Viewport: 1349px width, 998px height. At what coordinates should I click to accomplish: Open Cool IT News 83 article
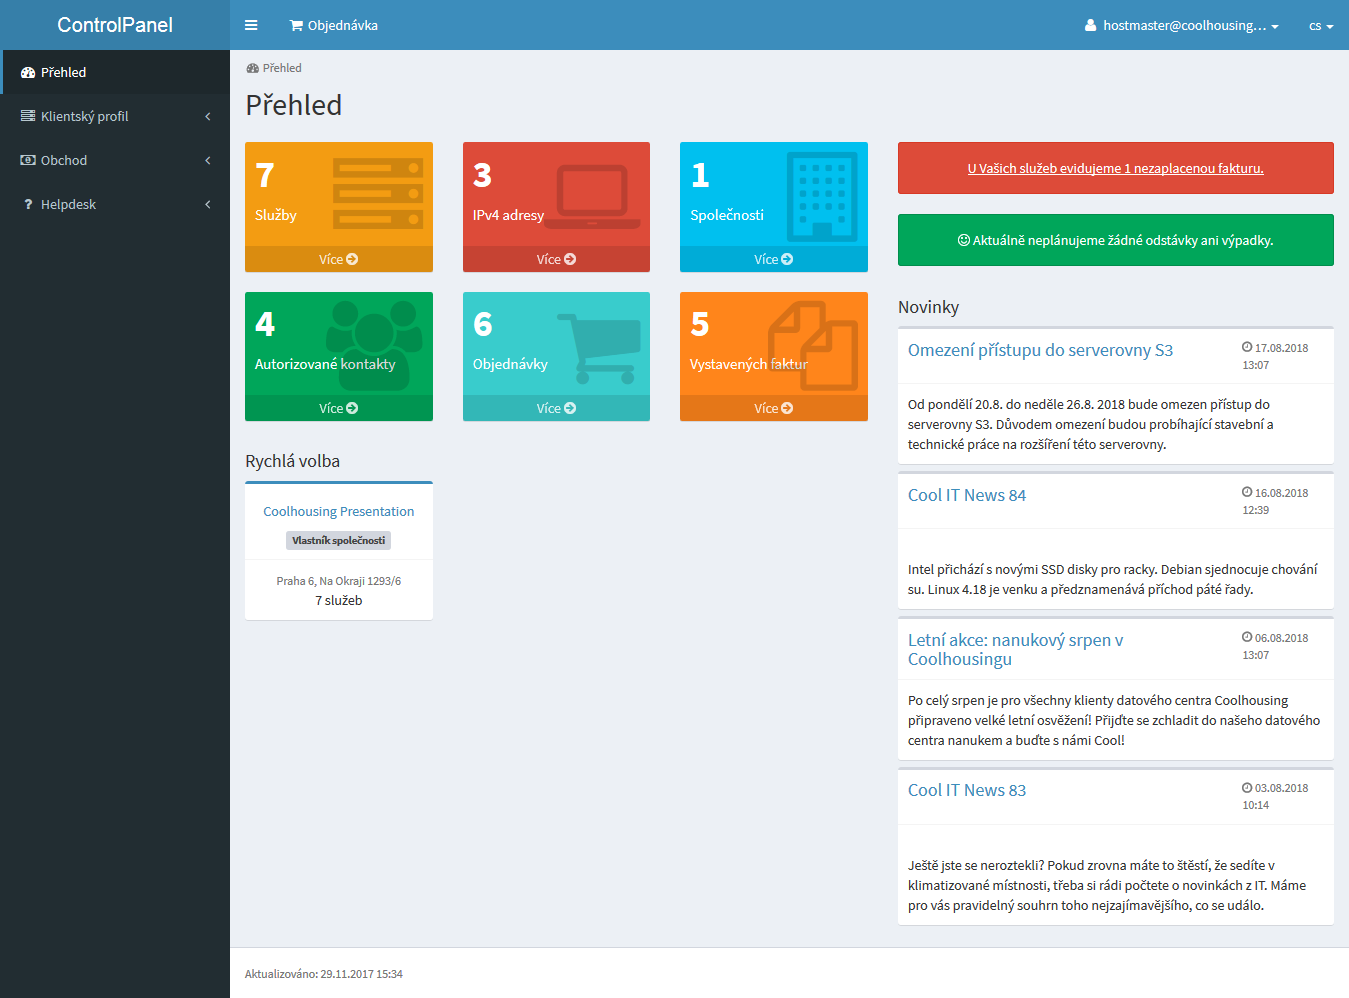(967, 790)
